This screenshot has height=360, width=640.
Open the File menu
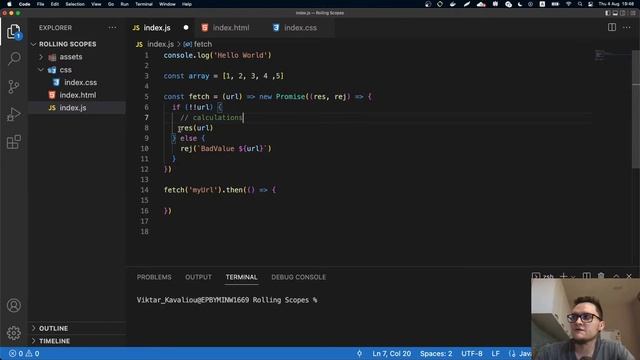(40, 4)
